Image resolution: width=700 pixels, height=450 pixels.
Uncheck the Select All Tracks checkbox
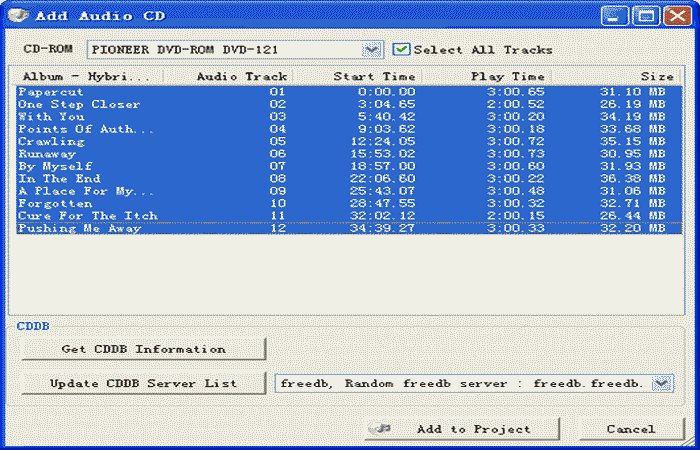pos(402,49)
